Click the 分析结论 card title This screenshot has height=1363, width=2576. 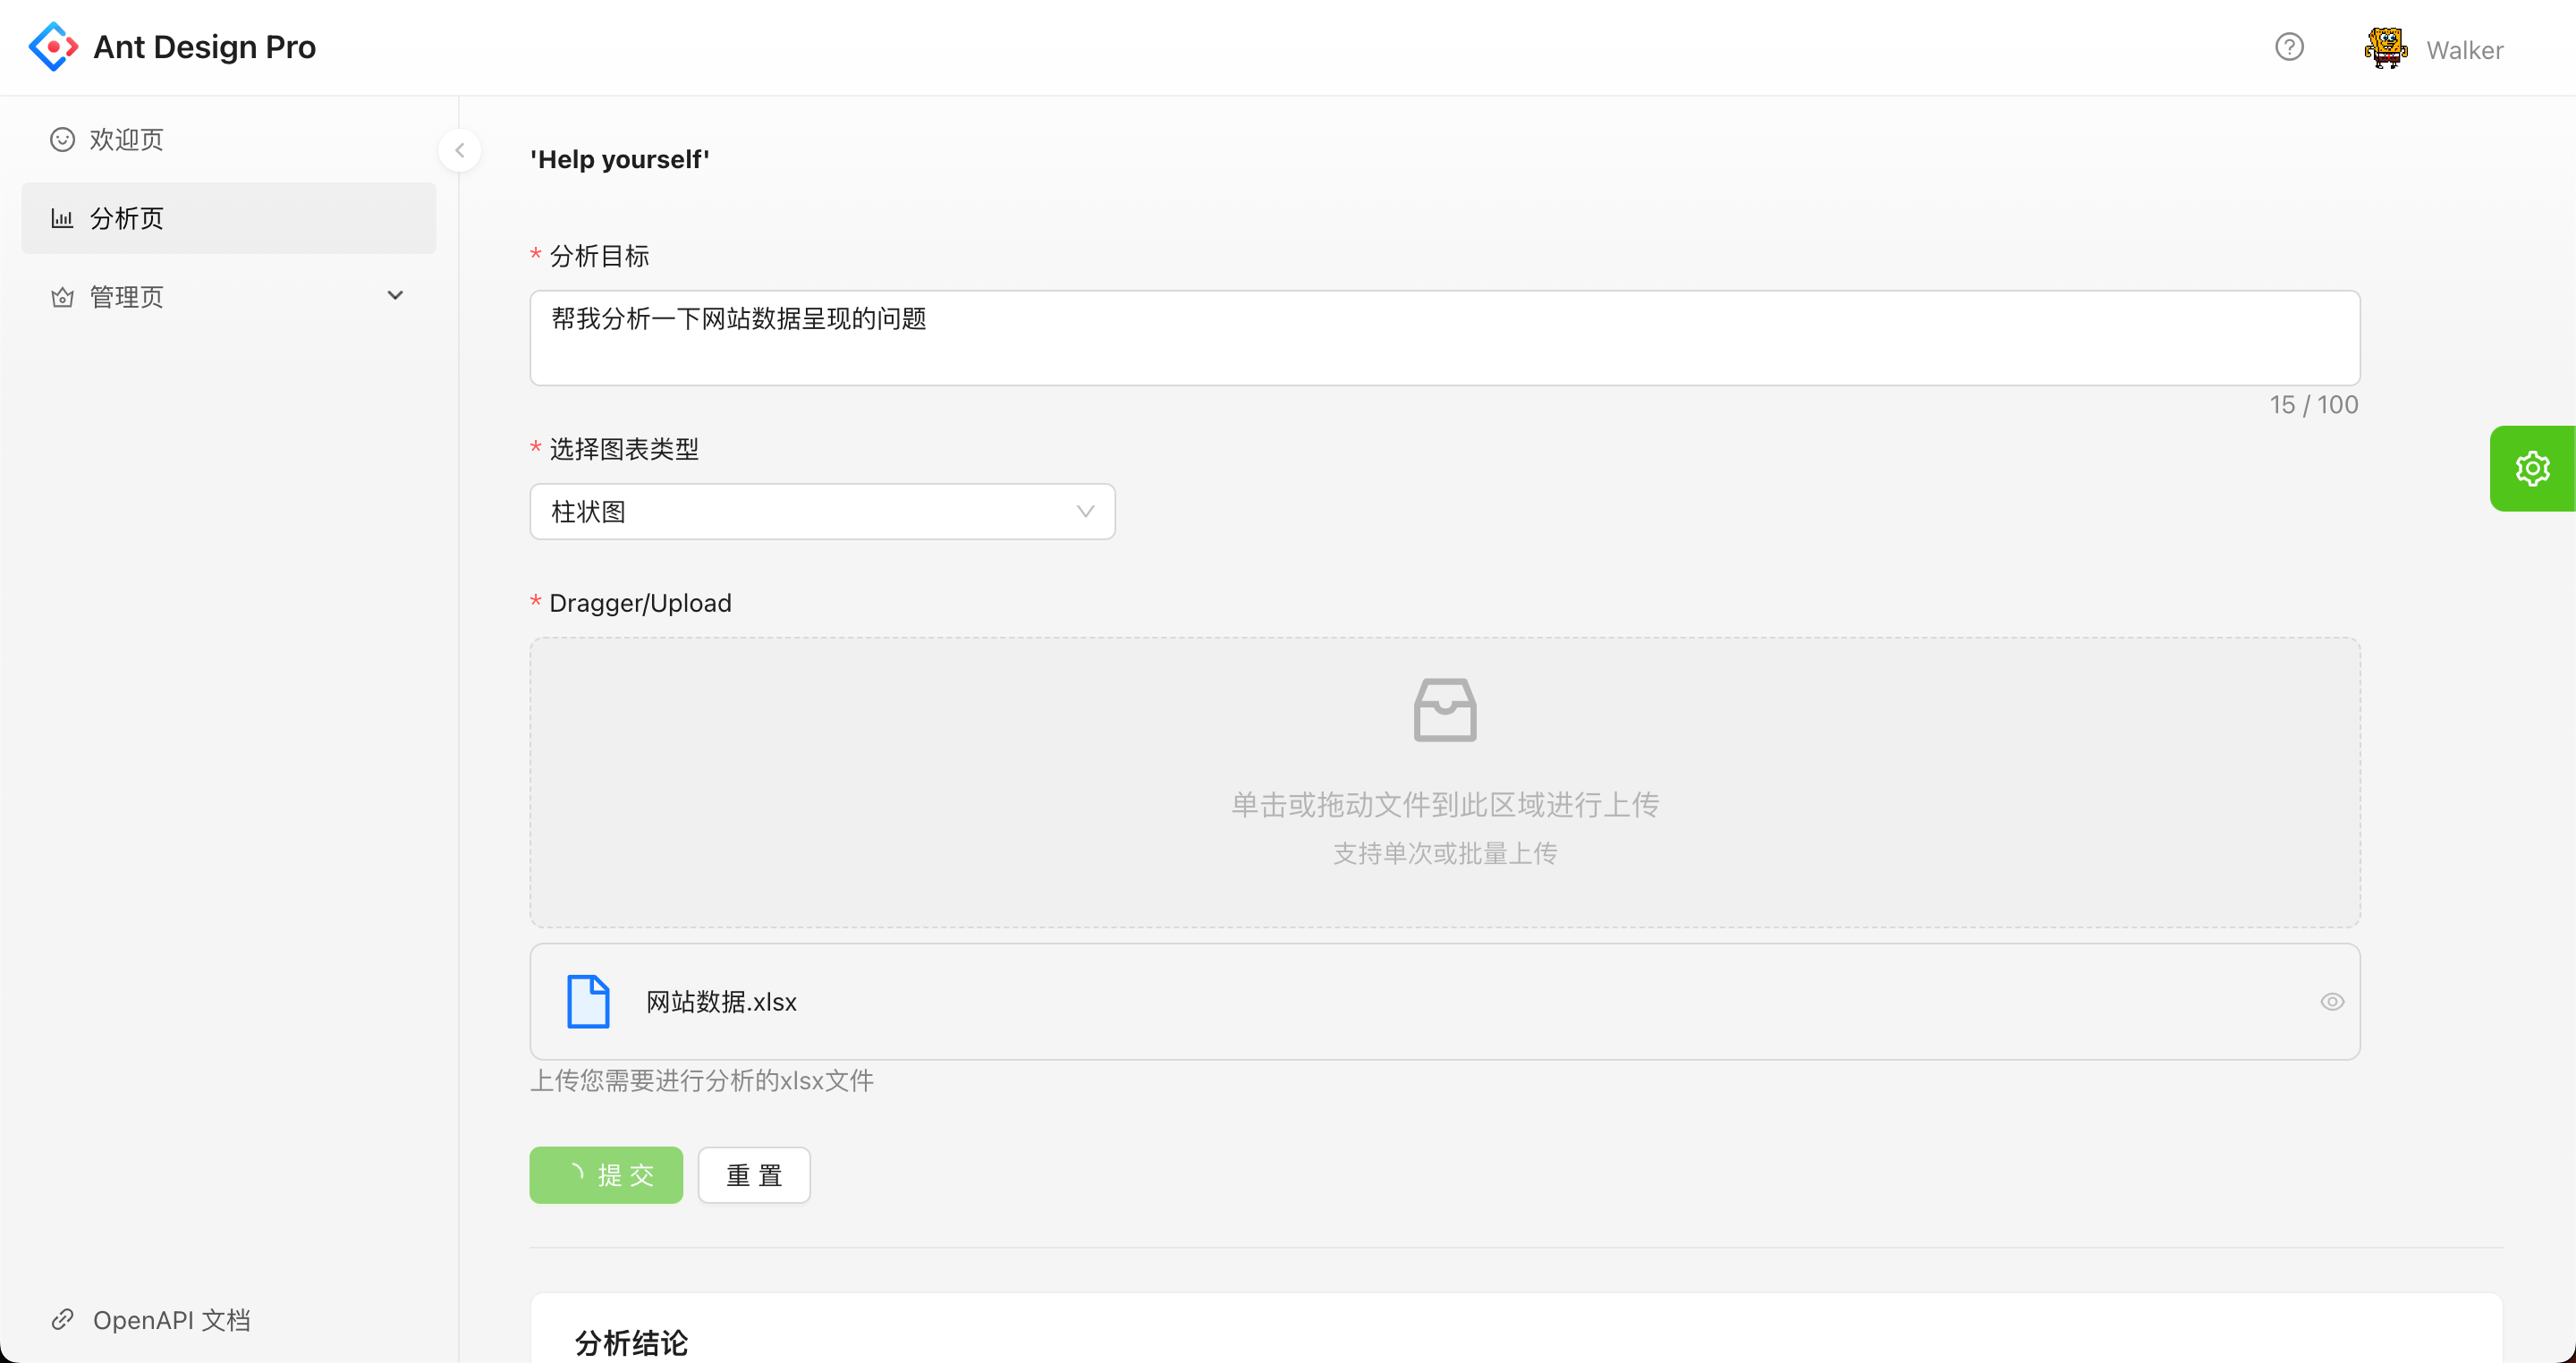pyautogui.click(x=631, y=1342)
